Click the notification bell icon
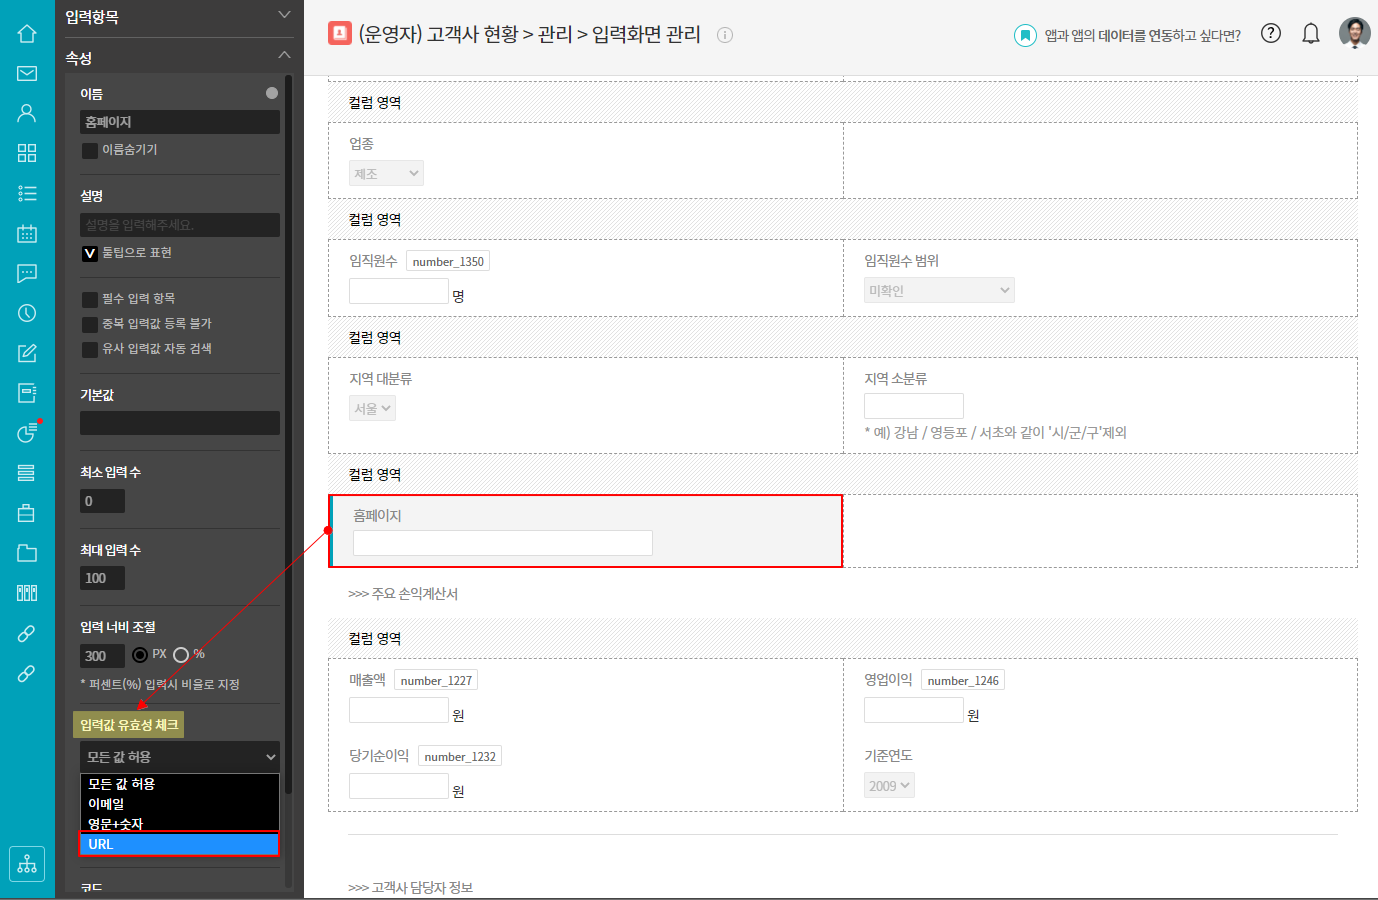 pyautogui.click(x=1310, y=34)
